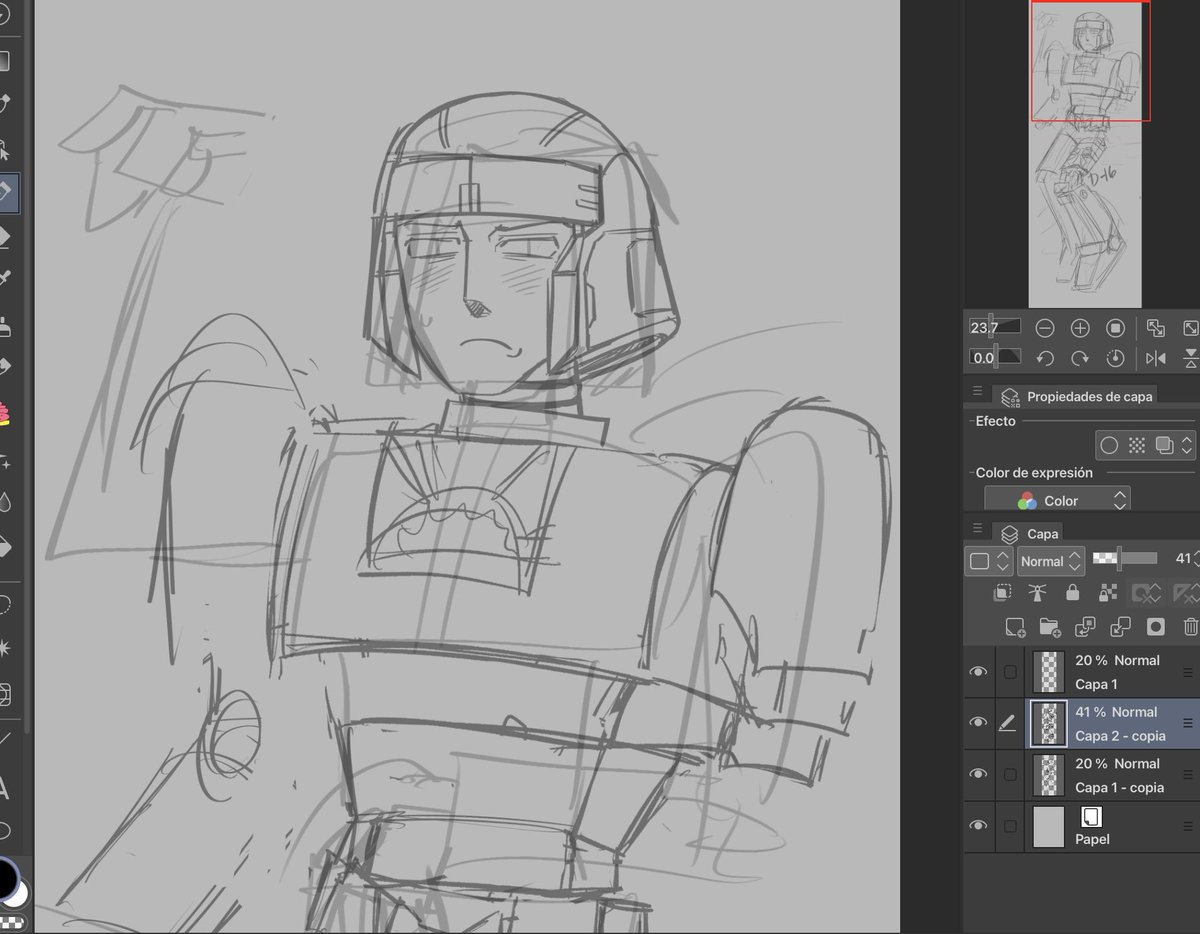Apply Tone effect dotted icon
1200x934 pixels.
point(1136,445)
